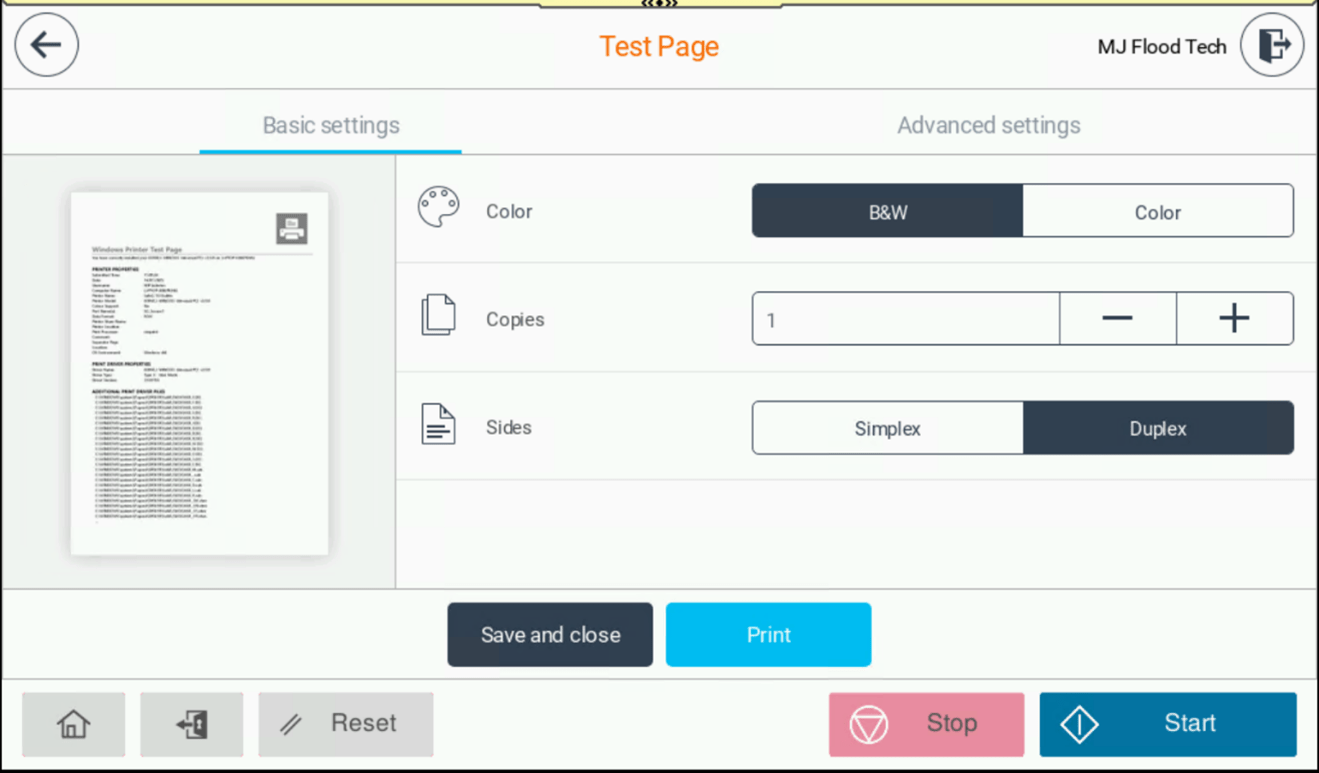1319x773 pixels.
Task: Click the printer icon on preview page
Action: point(291,229)
